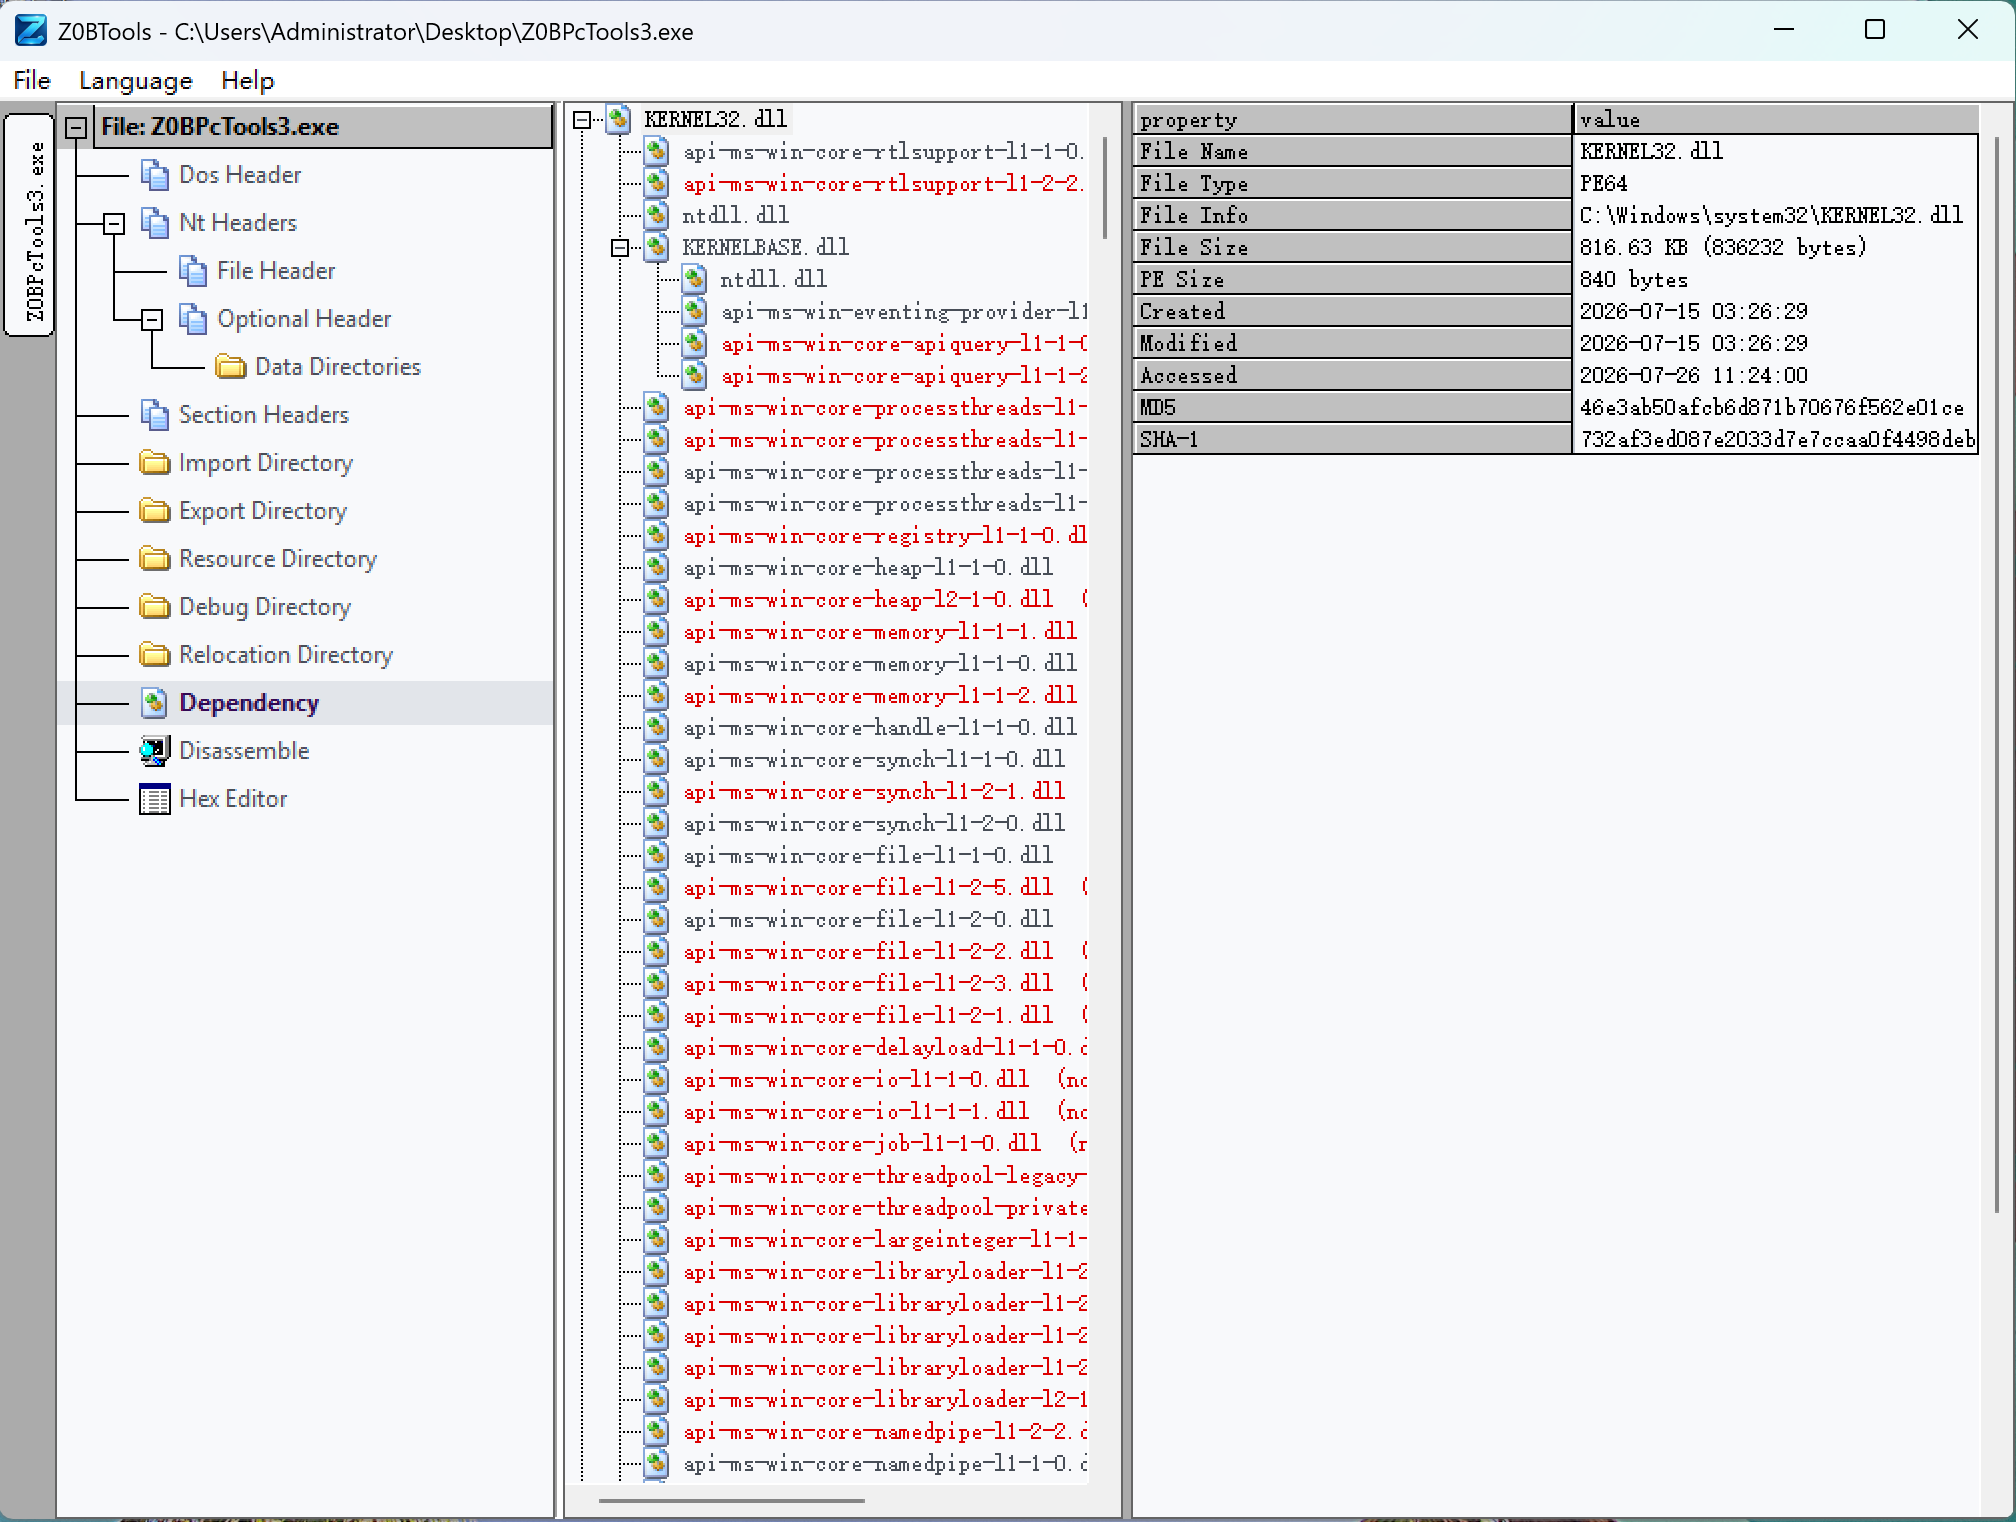The height and width of the screenshot is (1522, 2016).
Task: Click the Dos Header page icon
Action: click(155, 175)
